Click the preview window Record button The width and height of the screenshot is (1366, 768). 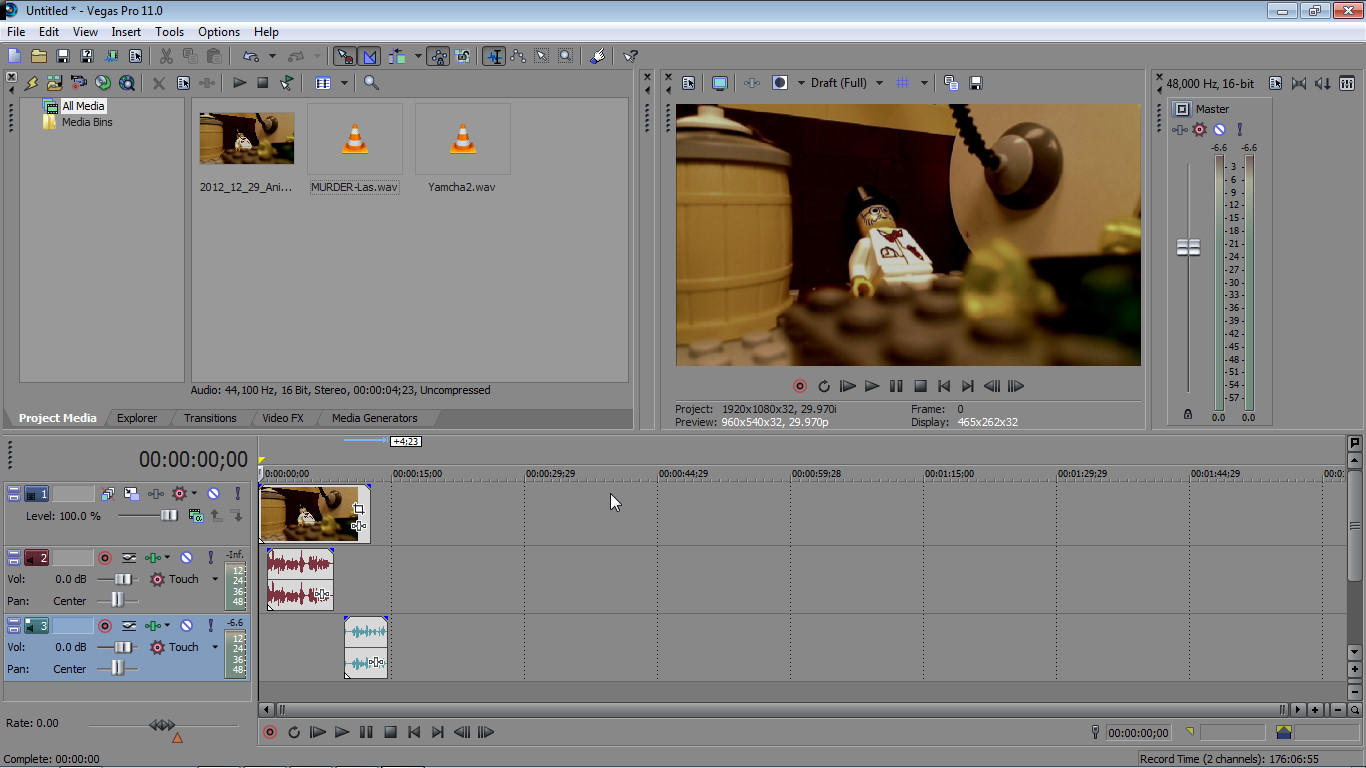(x=800, y=386)
